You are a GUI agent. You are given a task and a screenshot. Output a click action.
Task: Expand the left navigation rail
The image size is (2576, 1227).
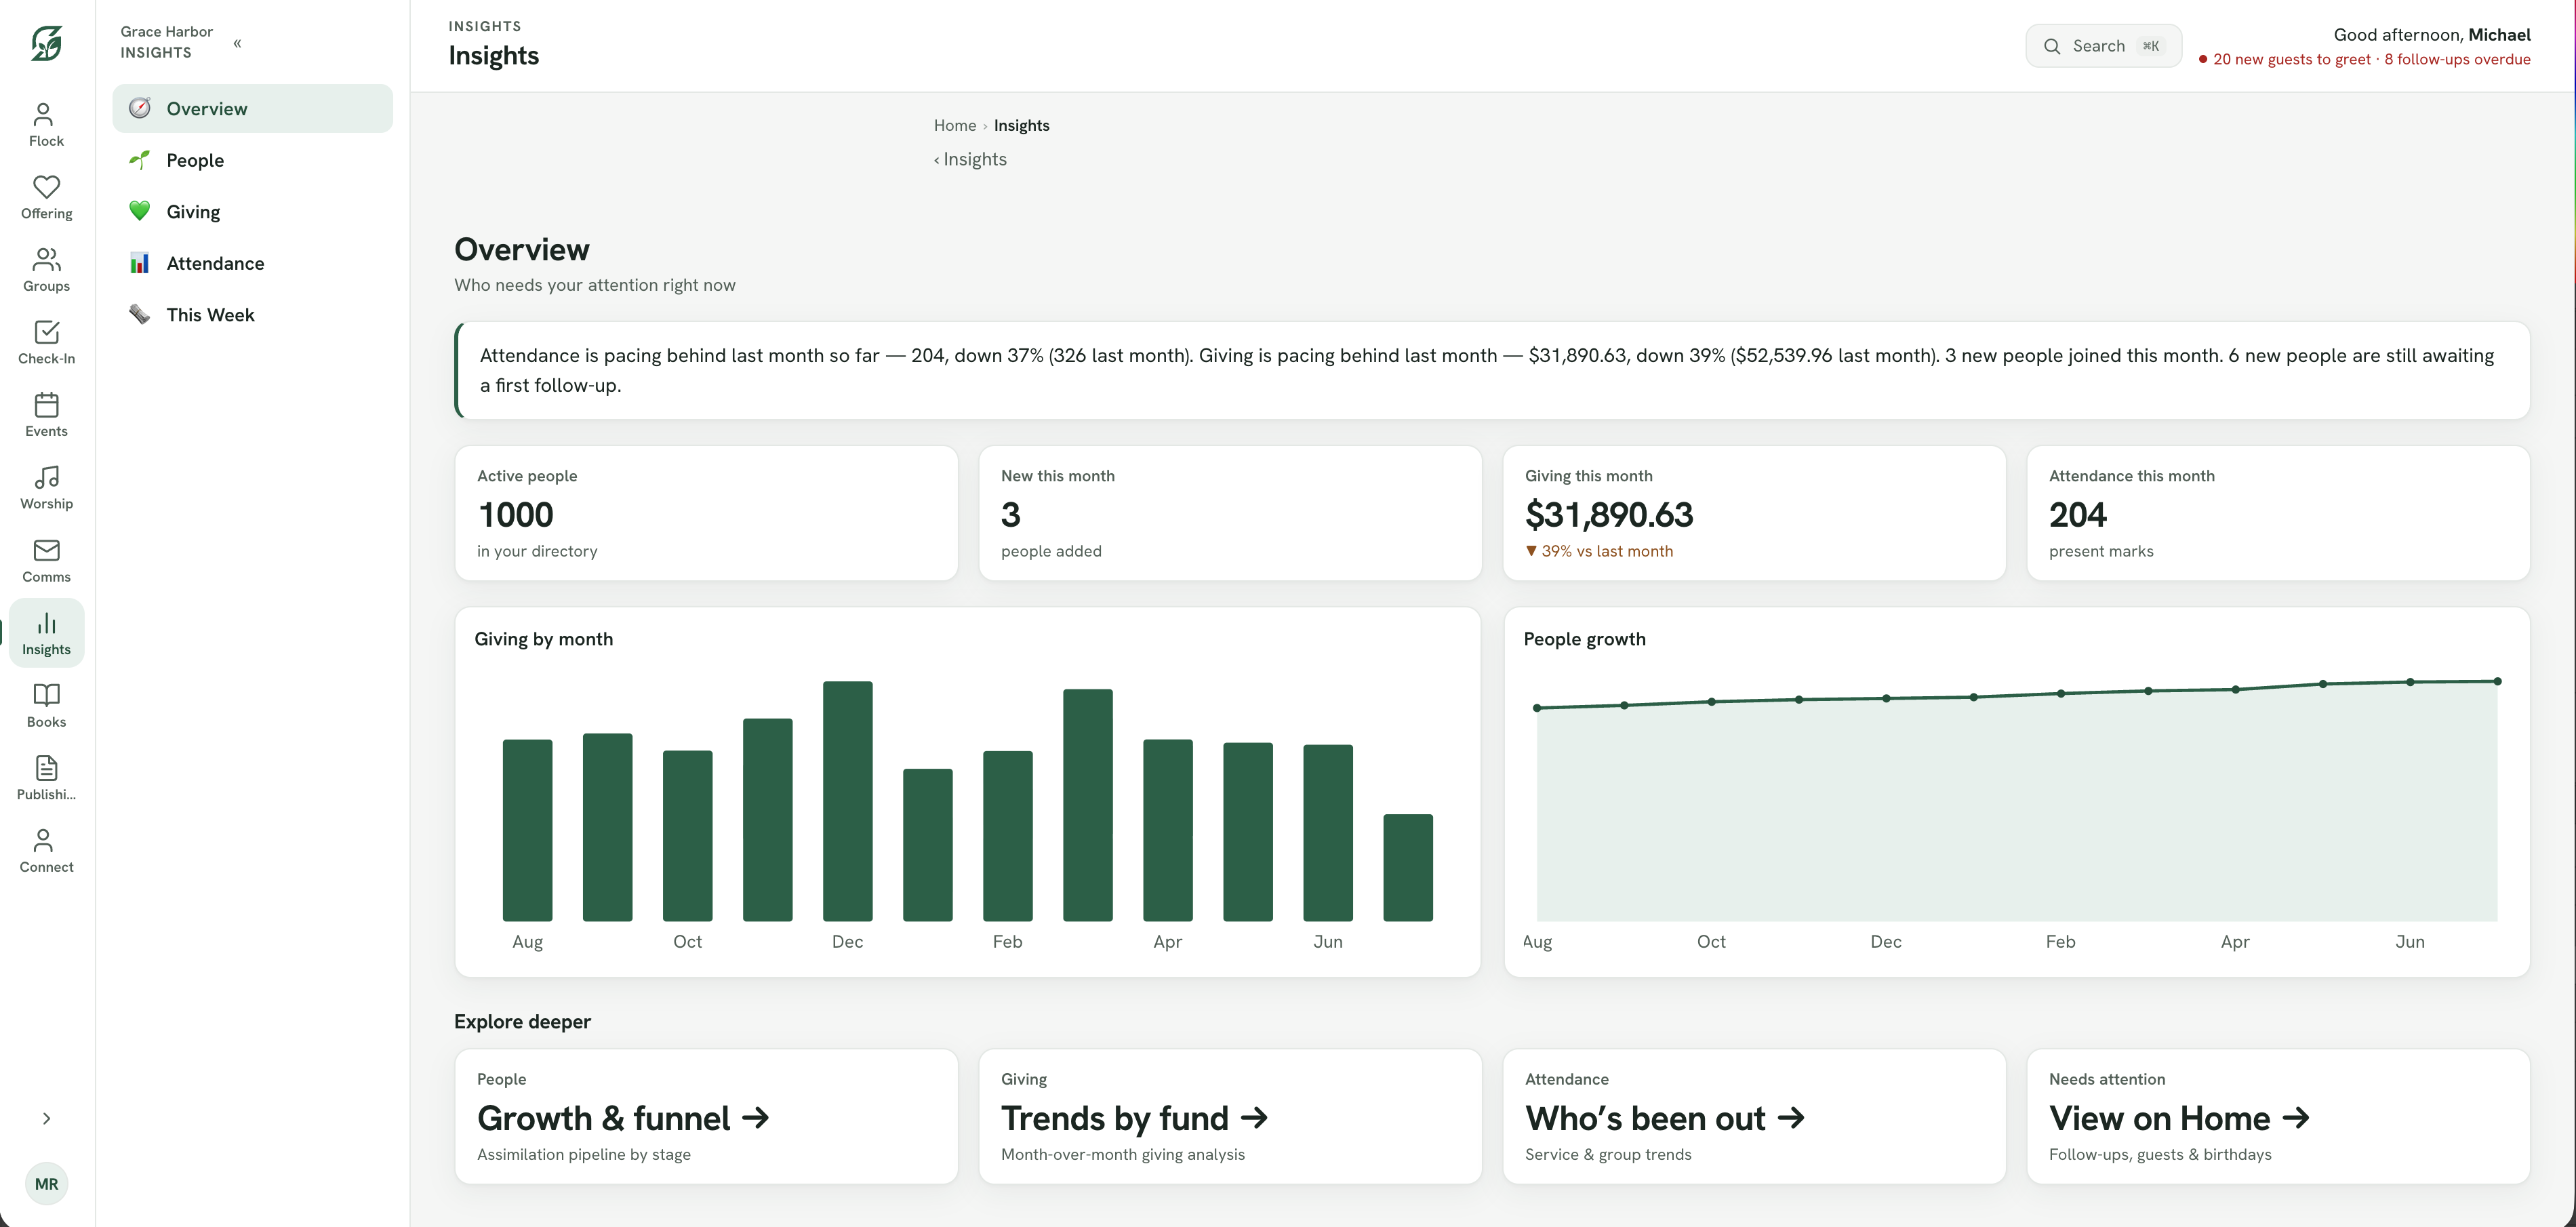click(x=46, y=1119)
